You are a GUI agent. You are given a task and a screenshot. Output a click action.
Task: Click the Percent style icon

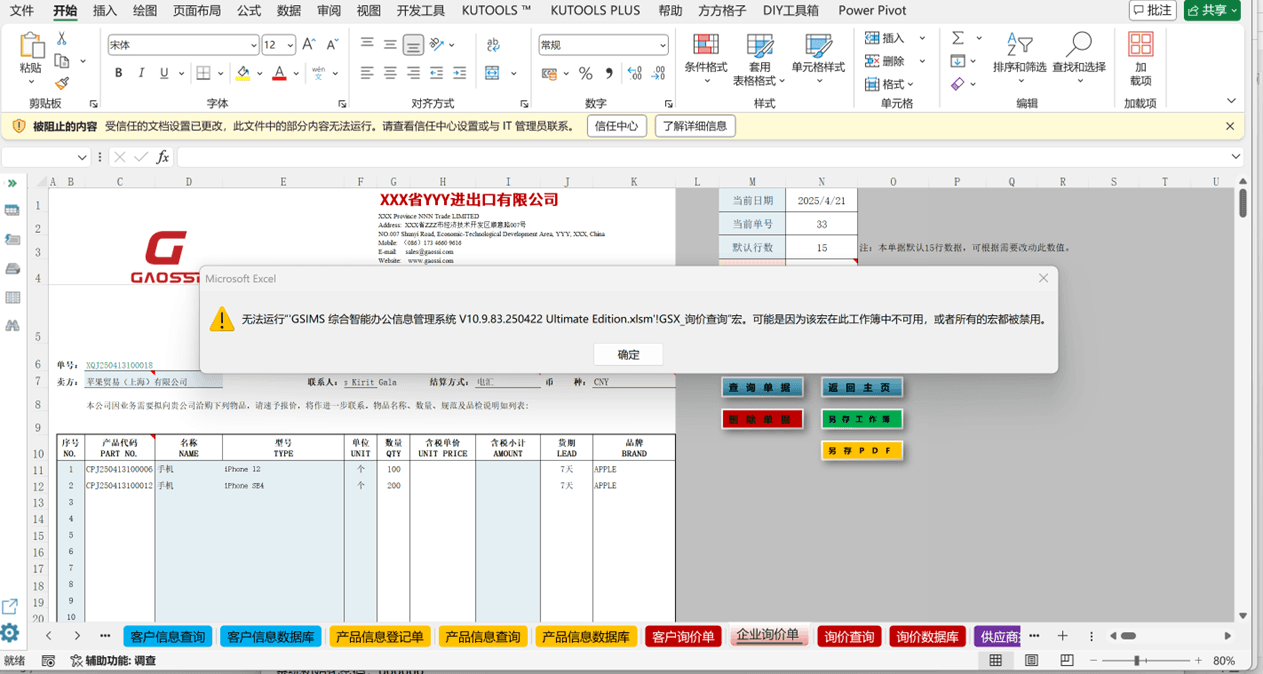pos(586,73)
